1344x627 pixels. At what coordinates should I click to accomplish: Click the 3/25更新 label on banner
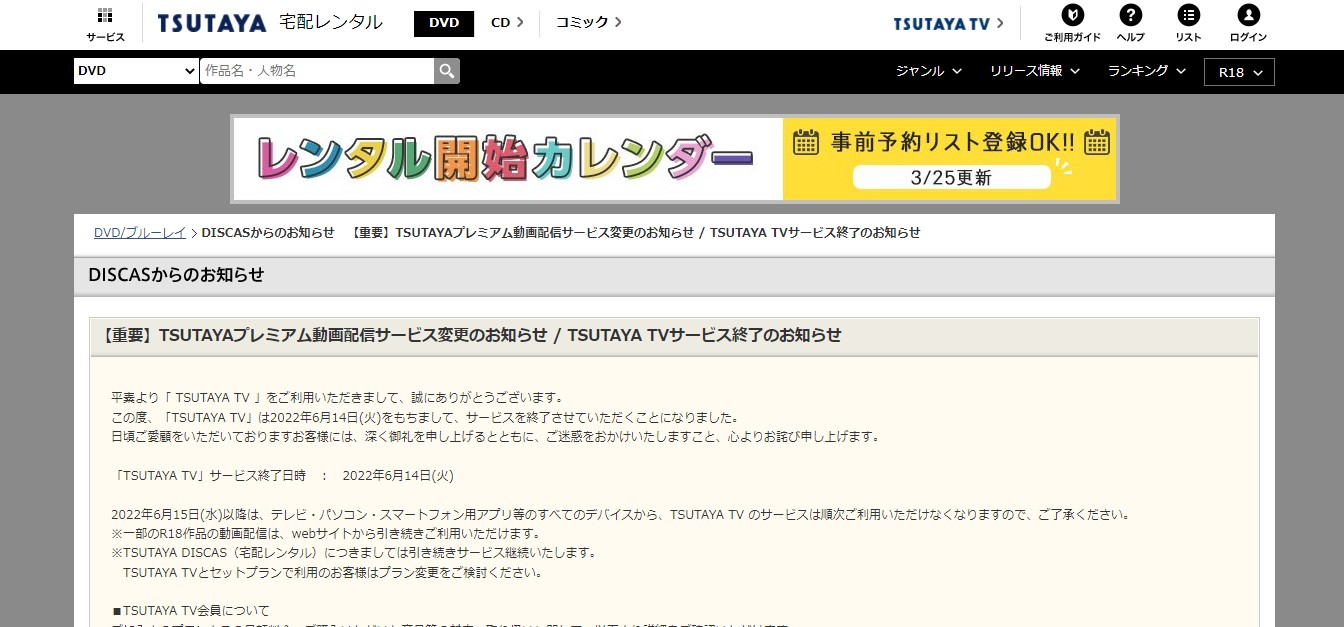click(952, 178)
